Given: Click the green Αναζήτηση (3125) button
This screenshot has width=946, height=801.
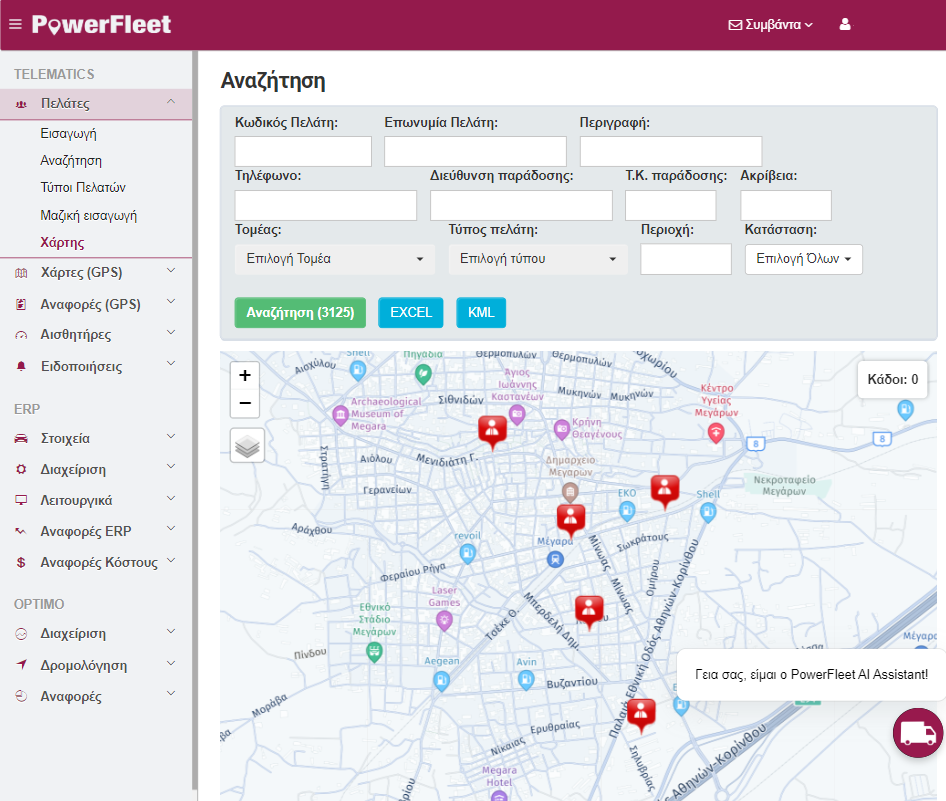Looking at the screenshot, I should point(300,313).
